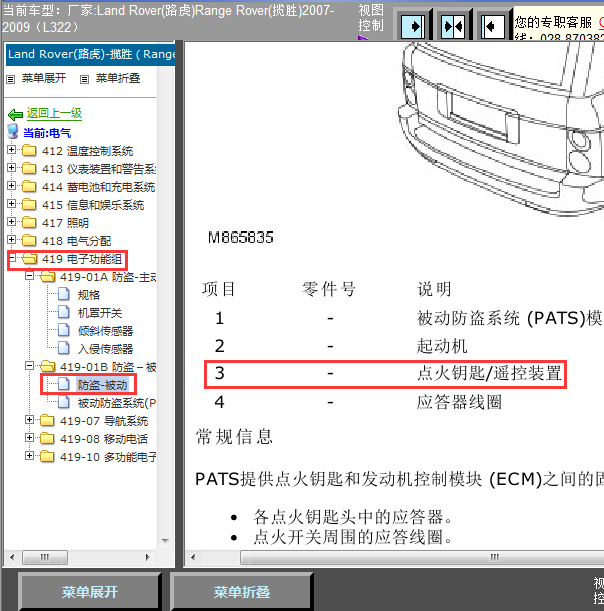Viewport: 604px width, 611px height.
Task: Expand the 415 信息和娱乐系统 node
Action: (11, 203)
